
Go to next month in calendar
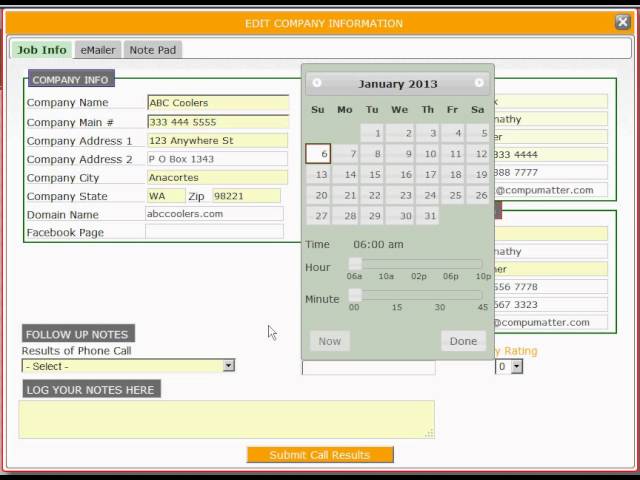coord(479,83)
